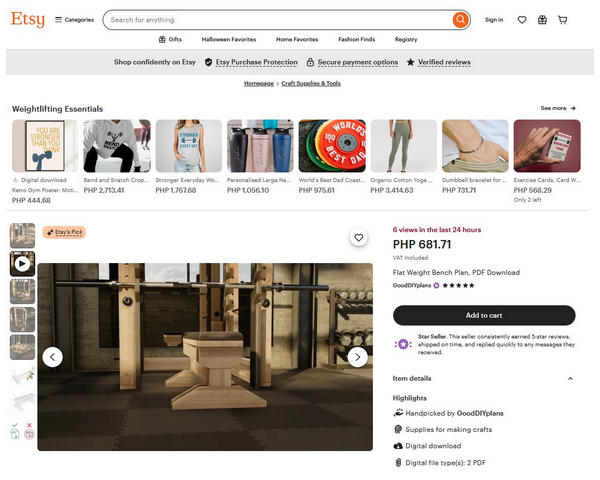The height and width of the screenshot is (480, 600).
Task: Select third gallery thumbnail
Action: point(22,292)
